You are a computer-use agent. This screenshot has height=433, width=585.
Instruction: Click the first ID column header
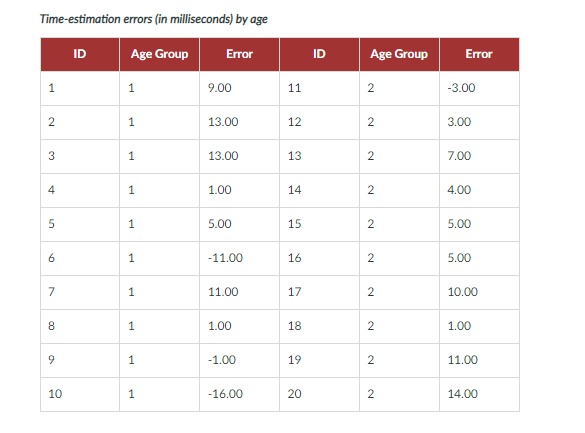[80, 54]
